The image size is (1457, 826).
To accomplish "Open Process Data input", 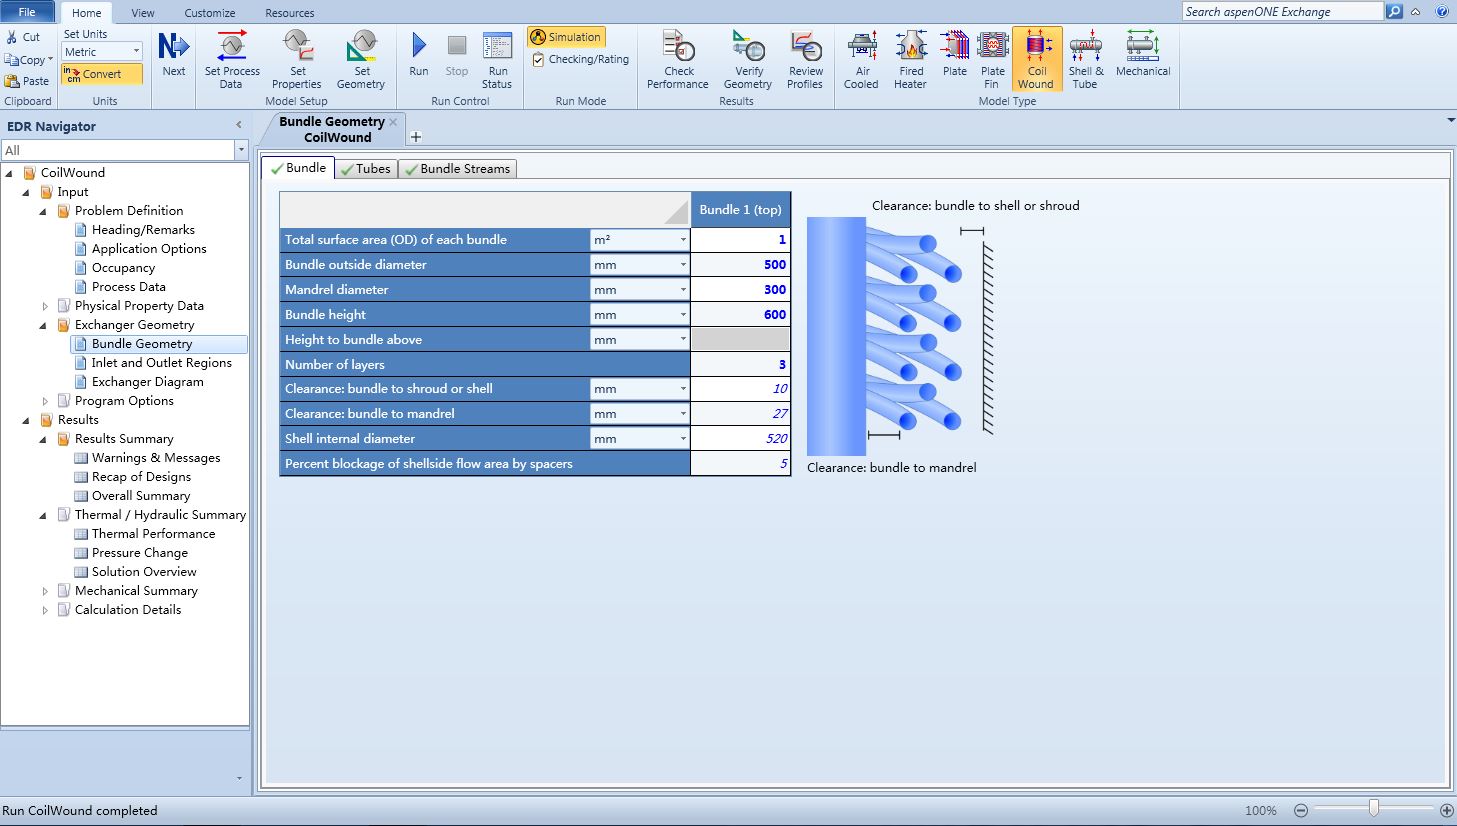I will (129, 287).
